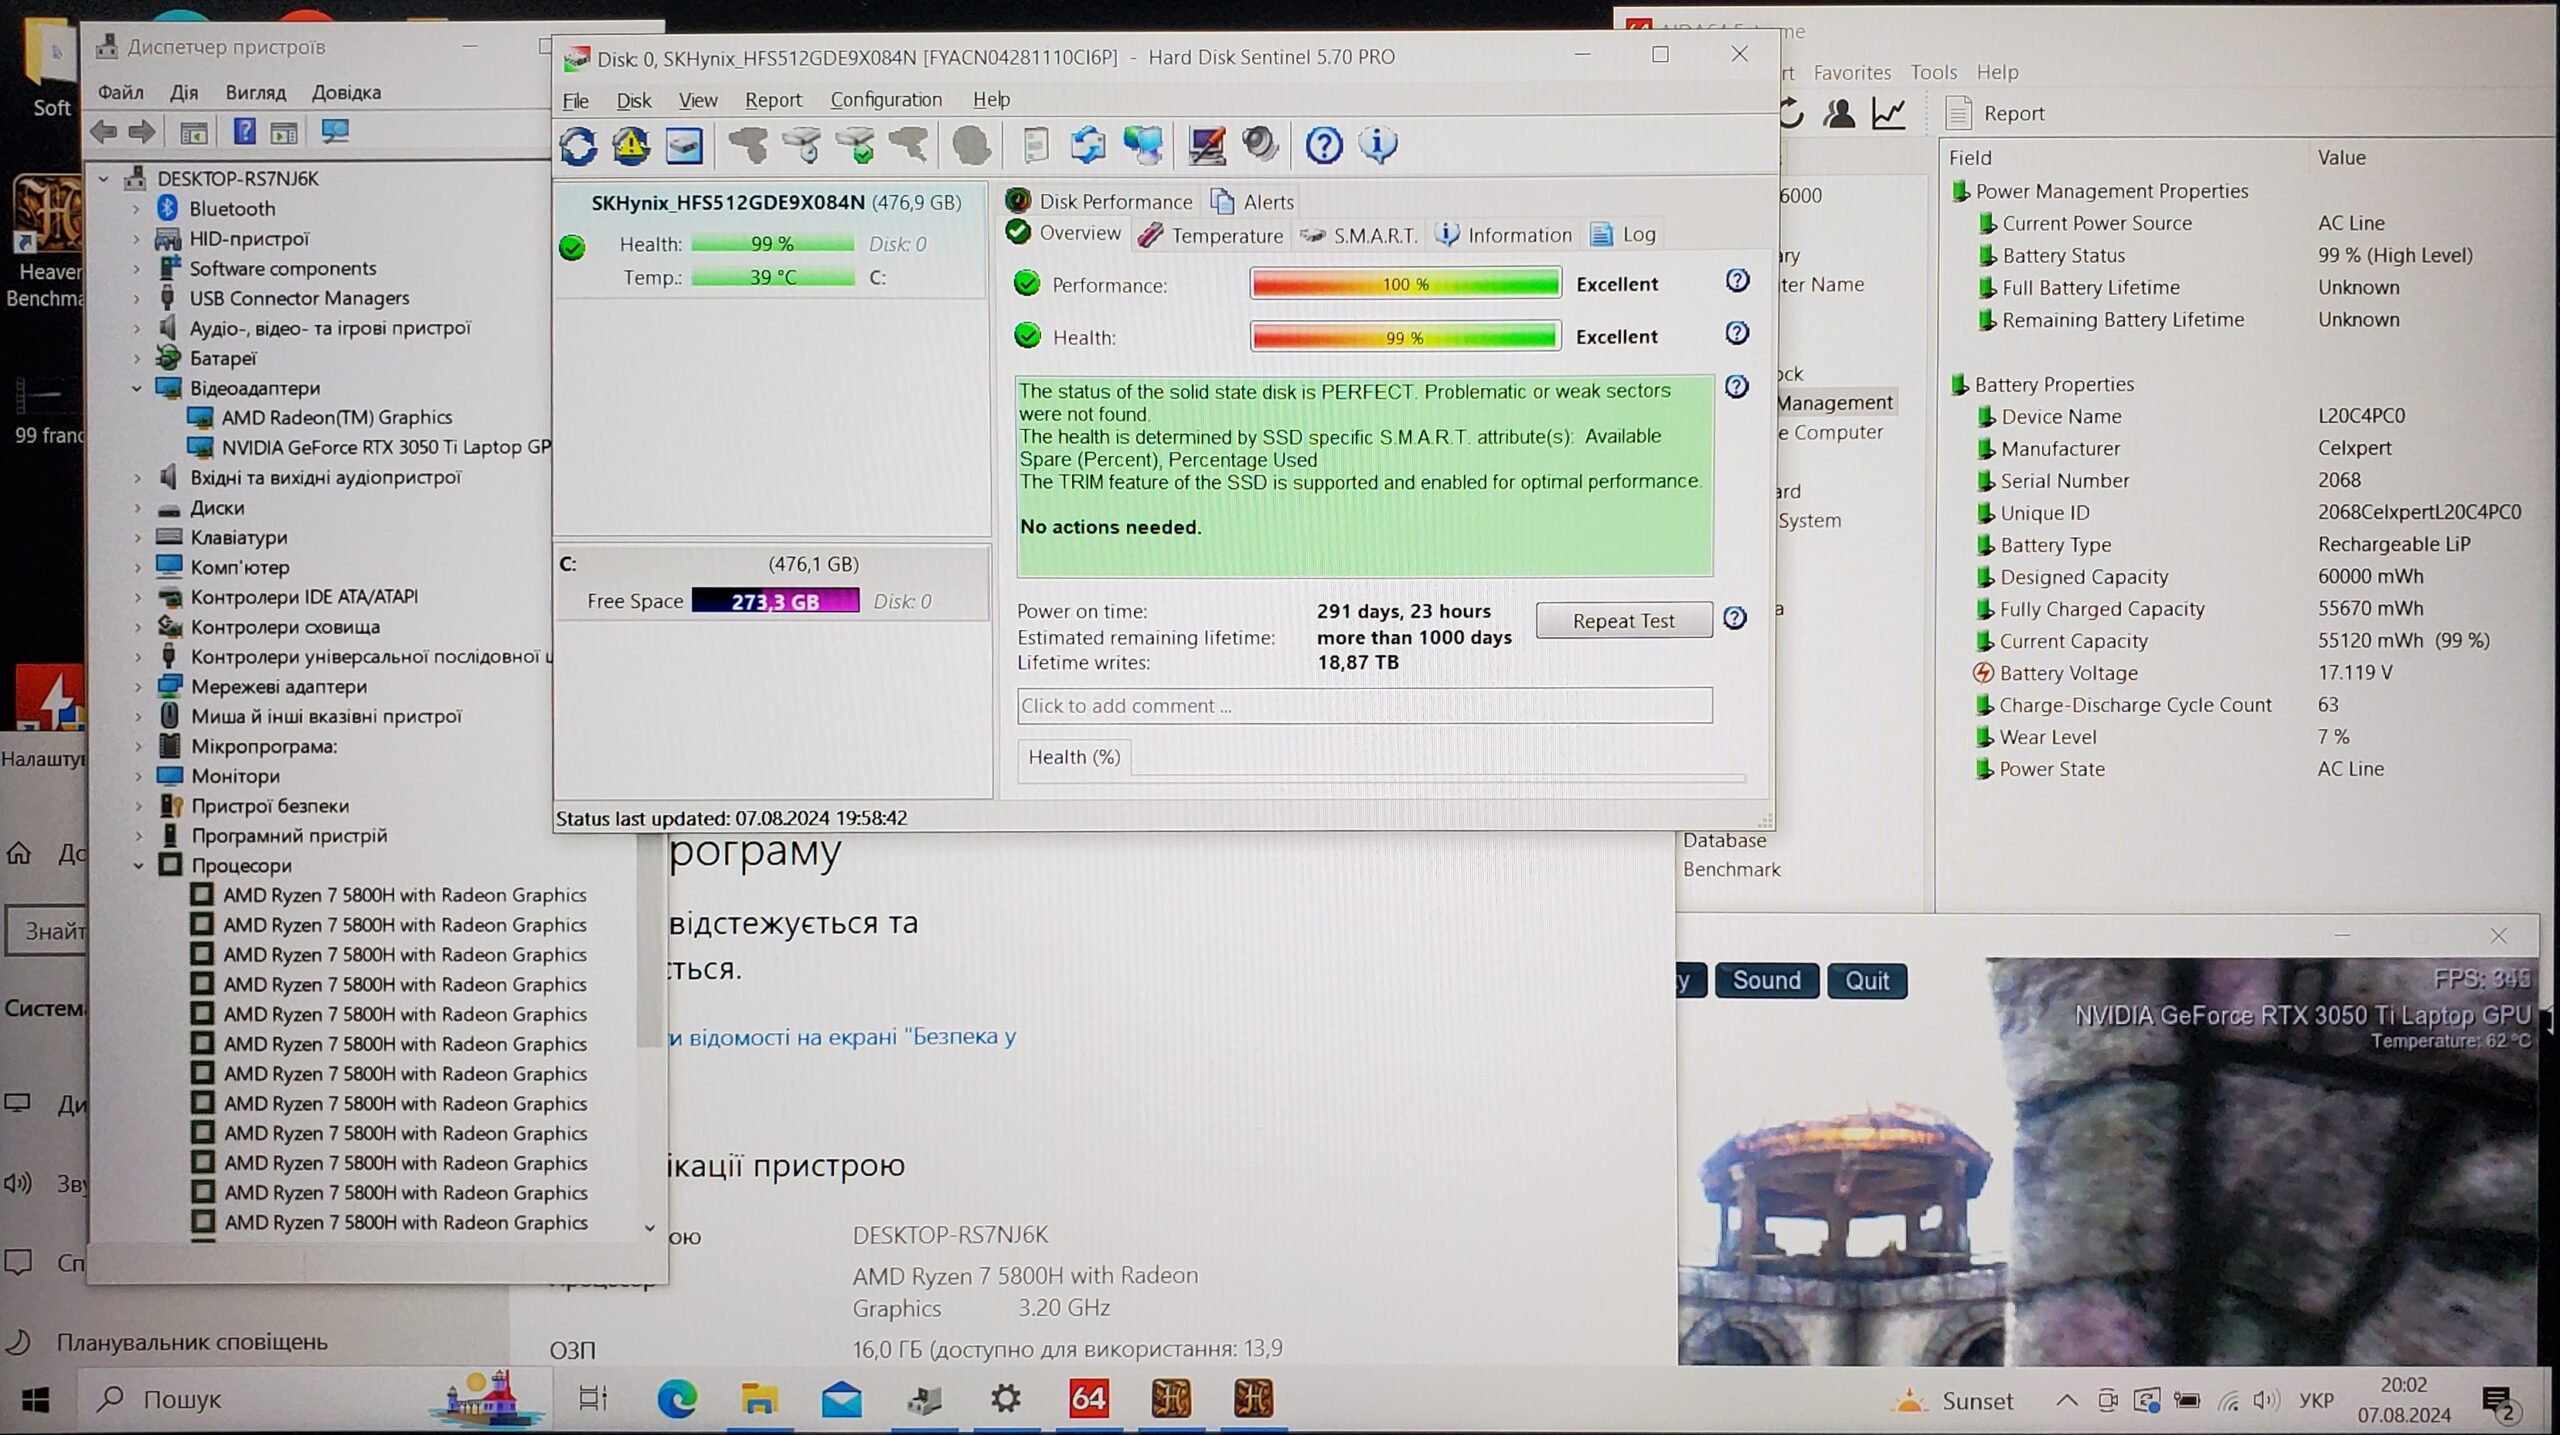Collapse the Процесори tree node
The width and height of the screenshot is (2560, 1435).
tap(138, 866)
